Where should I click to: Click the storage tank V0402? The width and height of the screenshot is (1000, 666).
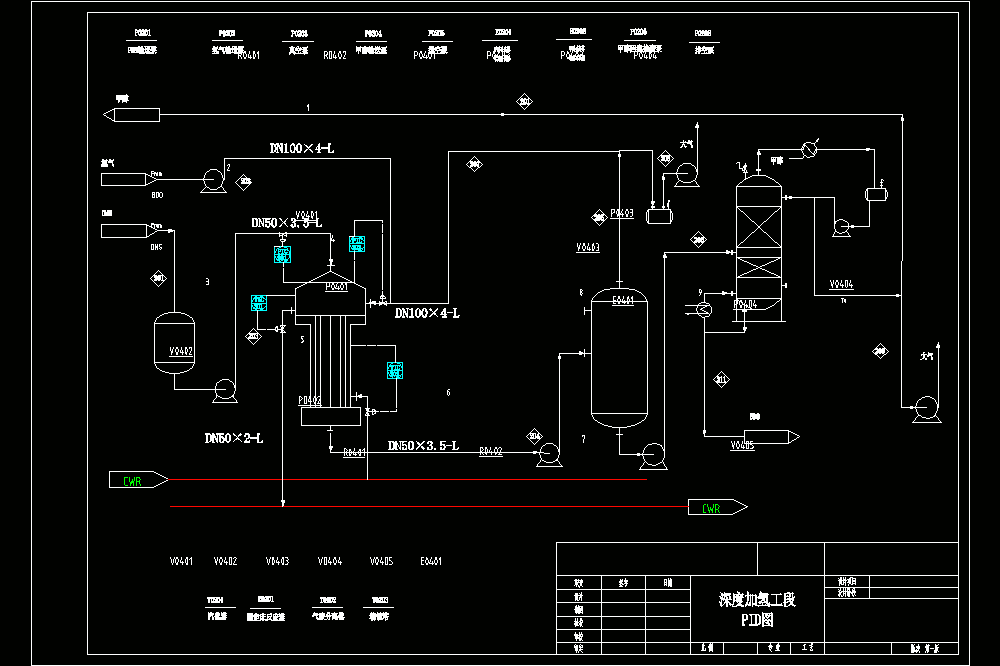[x=174, y=343]
